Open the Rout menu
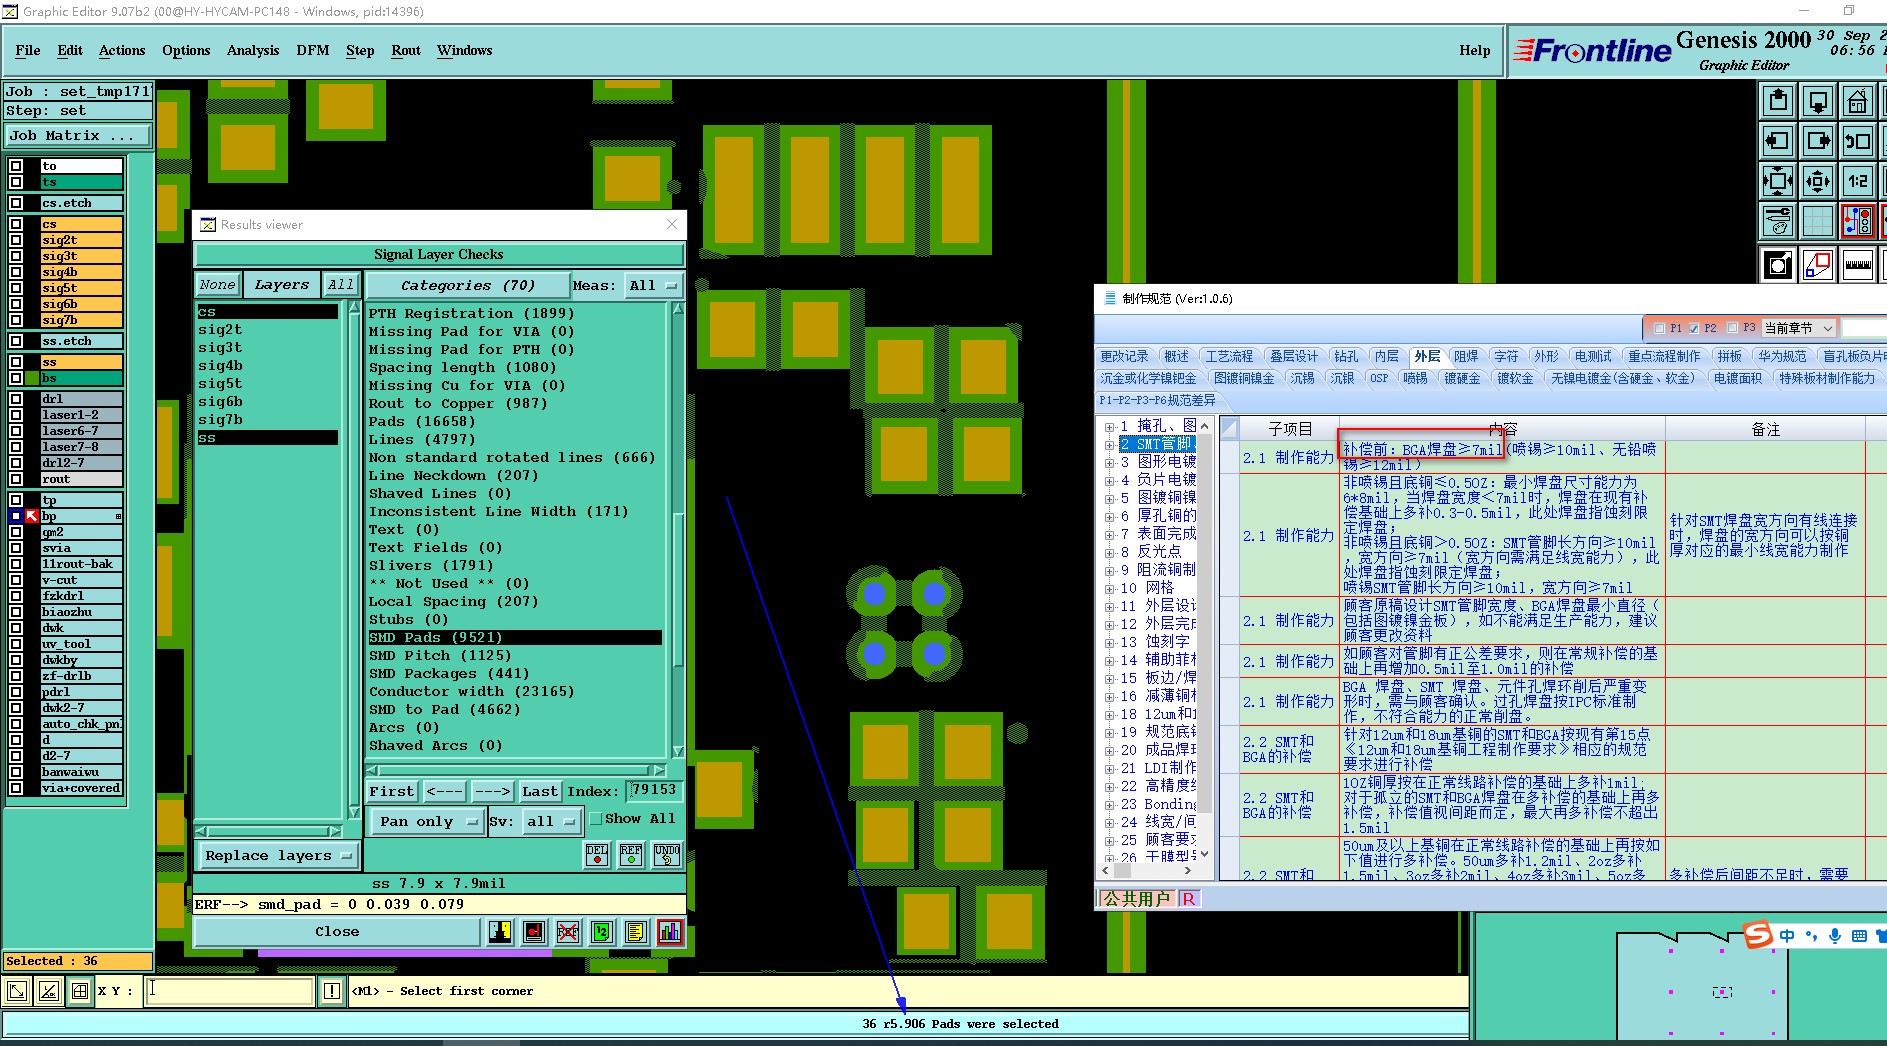The width and height of the screenshot is (1887, 1046). point(406,50)
